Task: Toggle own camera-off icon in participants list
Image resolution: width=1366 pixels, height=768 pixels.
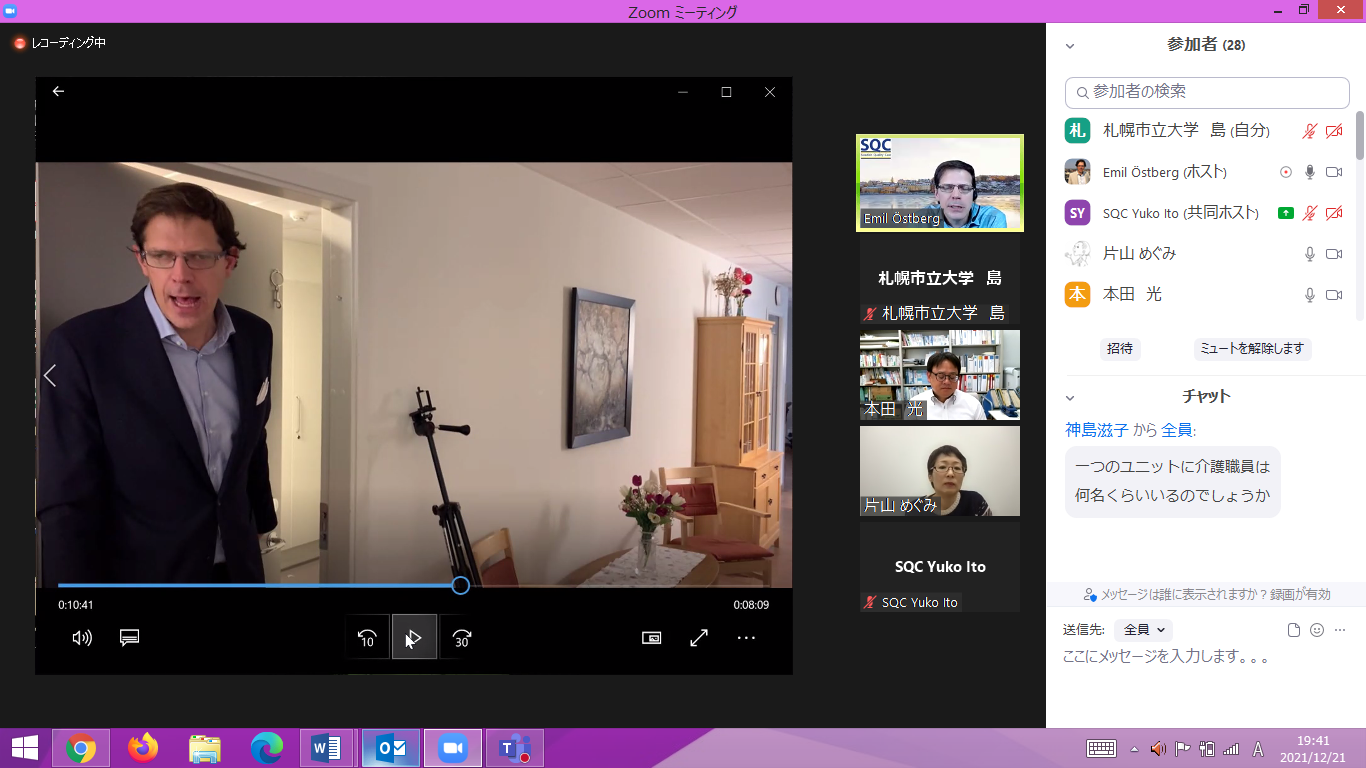Action: [1334, 131]
